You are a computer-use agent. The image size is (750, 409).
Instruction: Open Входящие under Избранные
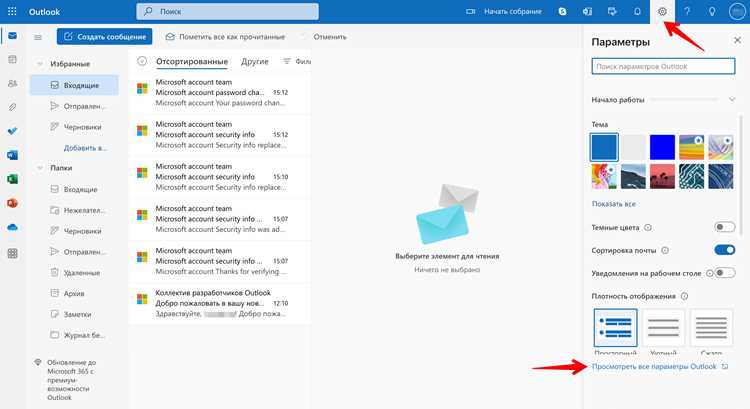click(74, 85)
